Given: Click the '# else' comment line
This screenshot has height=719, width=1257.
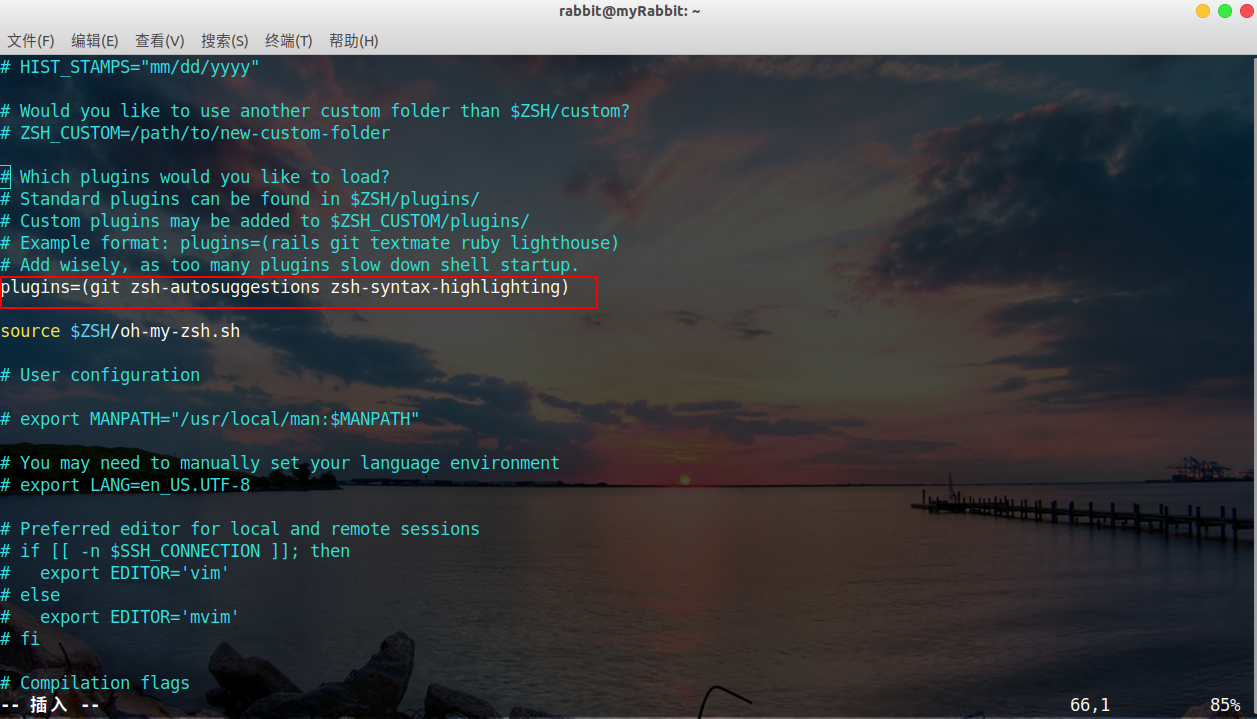Looking at the screenshot, I should coord(30,595).
